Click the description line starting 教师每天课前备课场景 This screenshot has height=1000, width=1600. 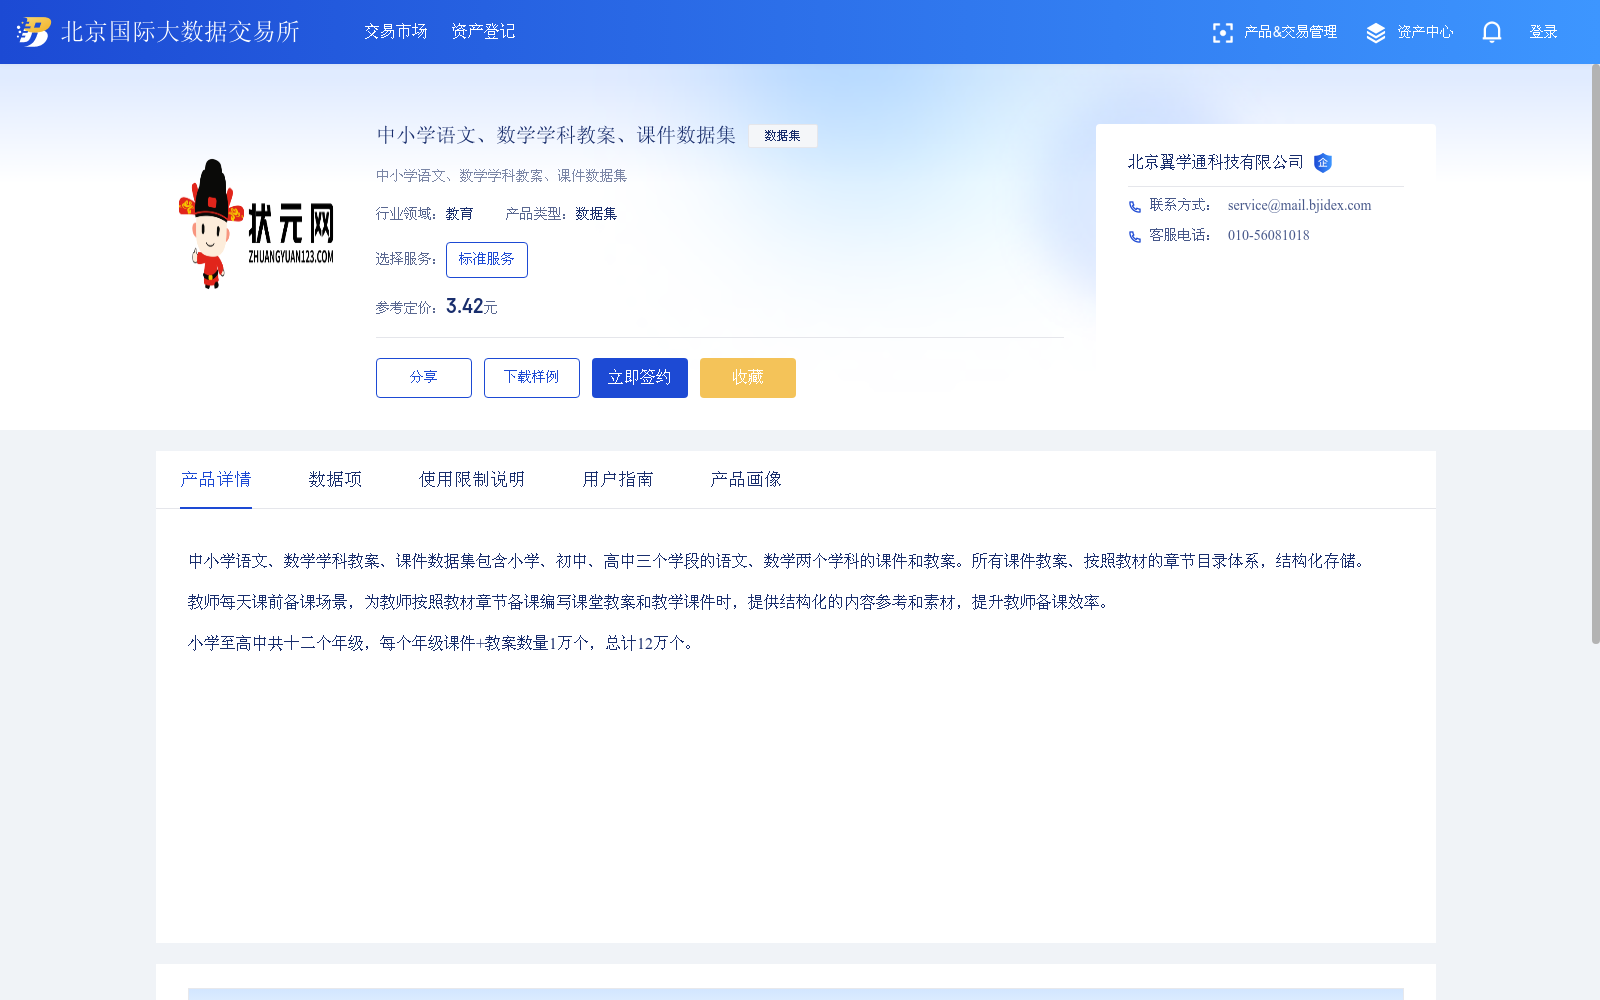pyautogui.click(x=650, y=602)
